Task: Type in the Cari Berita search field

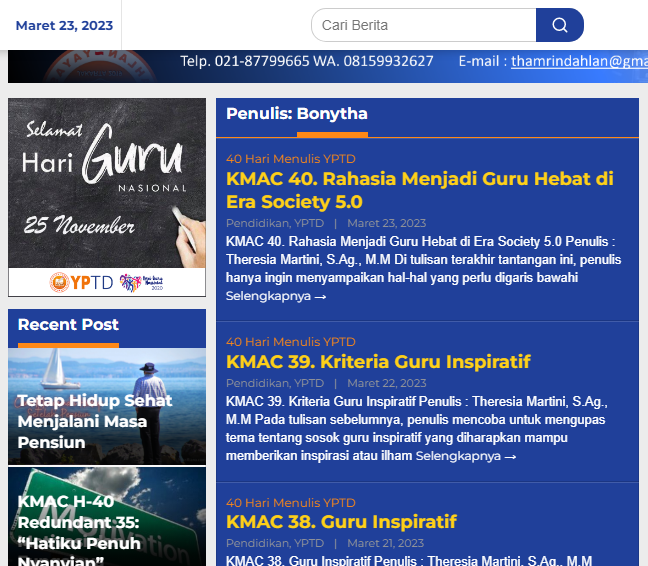Action: [x=423, y=25]
